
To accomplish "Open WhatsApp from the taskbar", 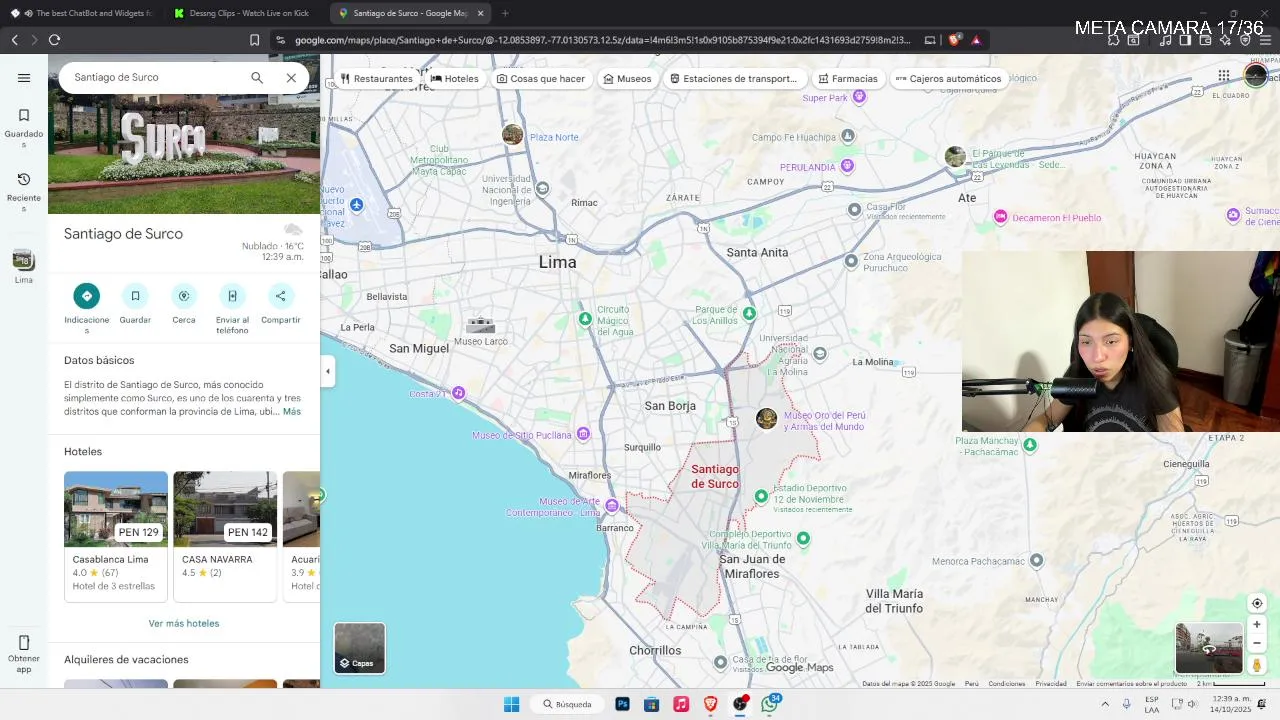I will (769, 704).
